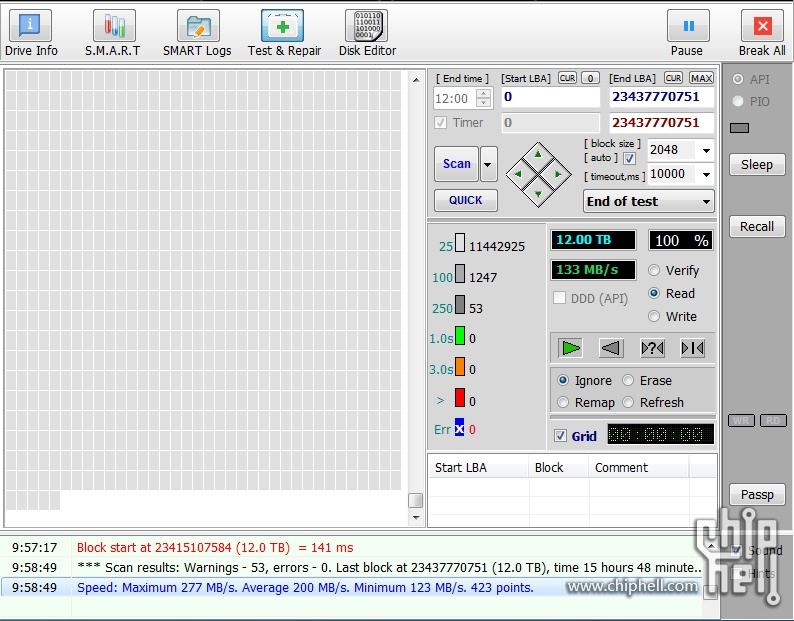Toggle the DDD (API) checkbox
This screenshot has width=794, height=621.
(x=560, y=298)
